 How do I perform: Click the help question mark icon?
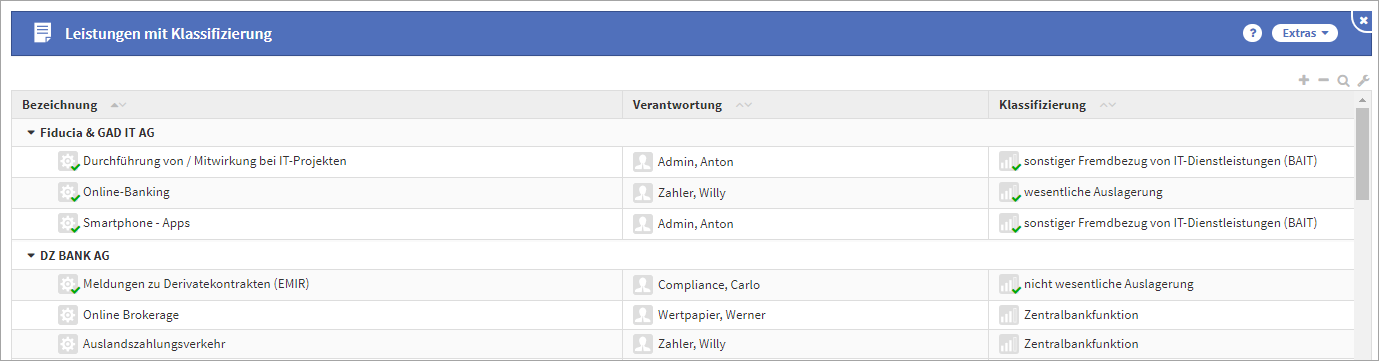(1252, 33)
